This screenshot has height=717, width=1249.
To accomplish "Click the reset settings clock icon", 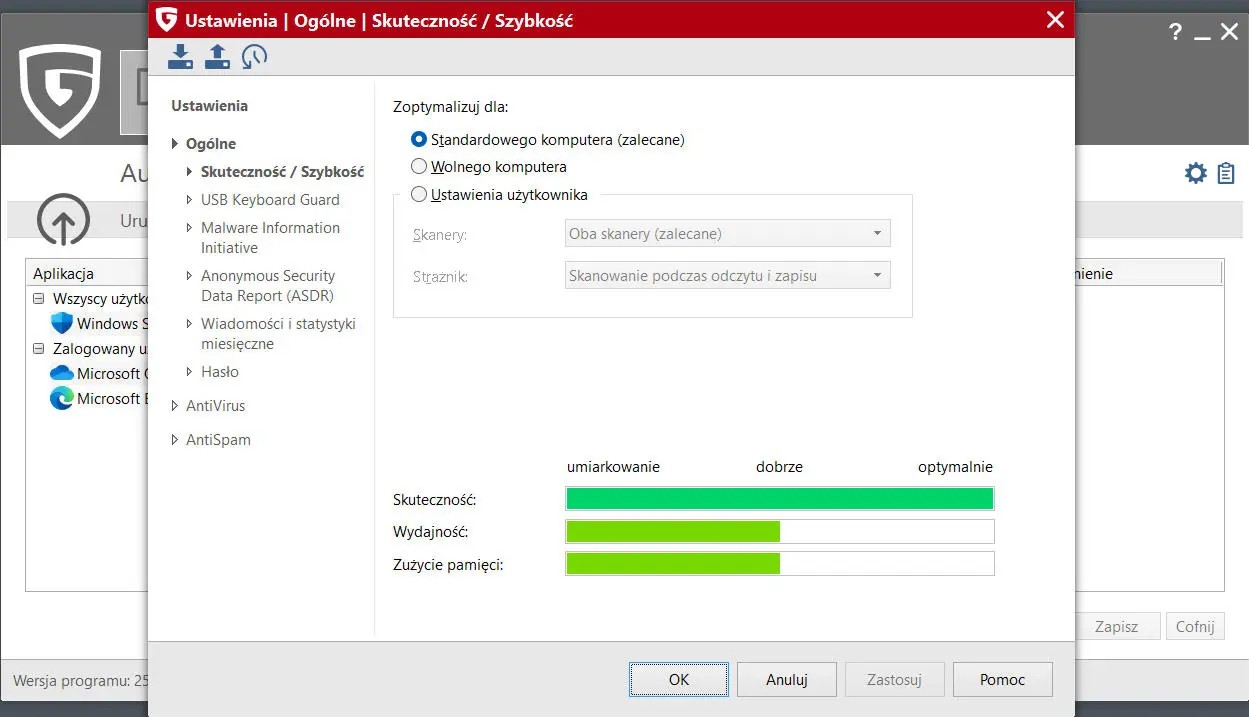I will coord(254,56).
